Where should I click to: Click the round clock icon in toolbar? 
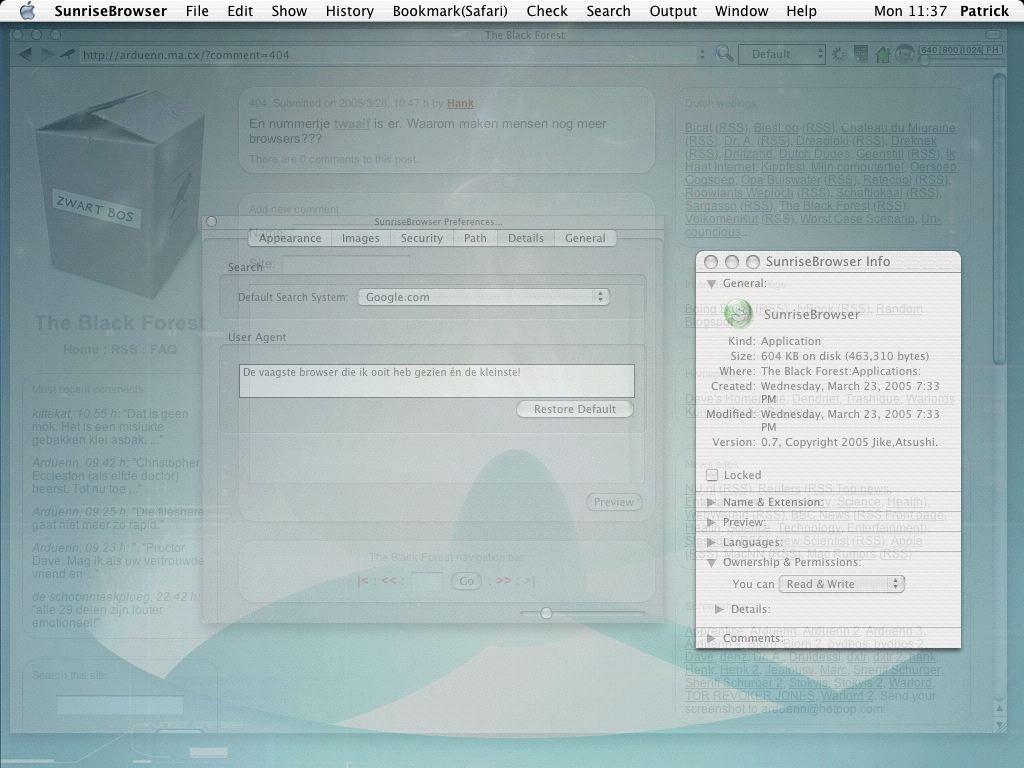(x=904, y=55)
